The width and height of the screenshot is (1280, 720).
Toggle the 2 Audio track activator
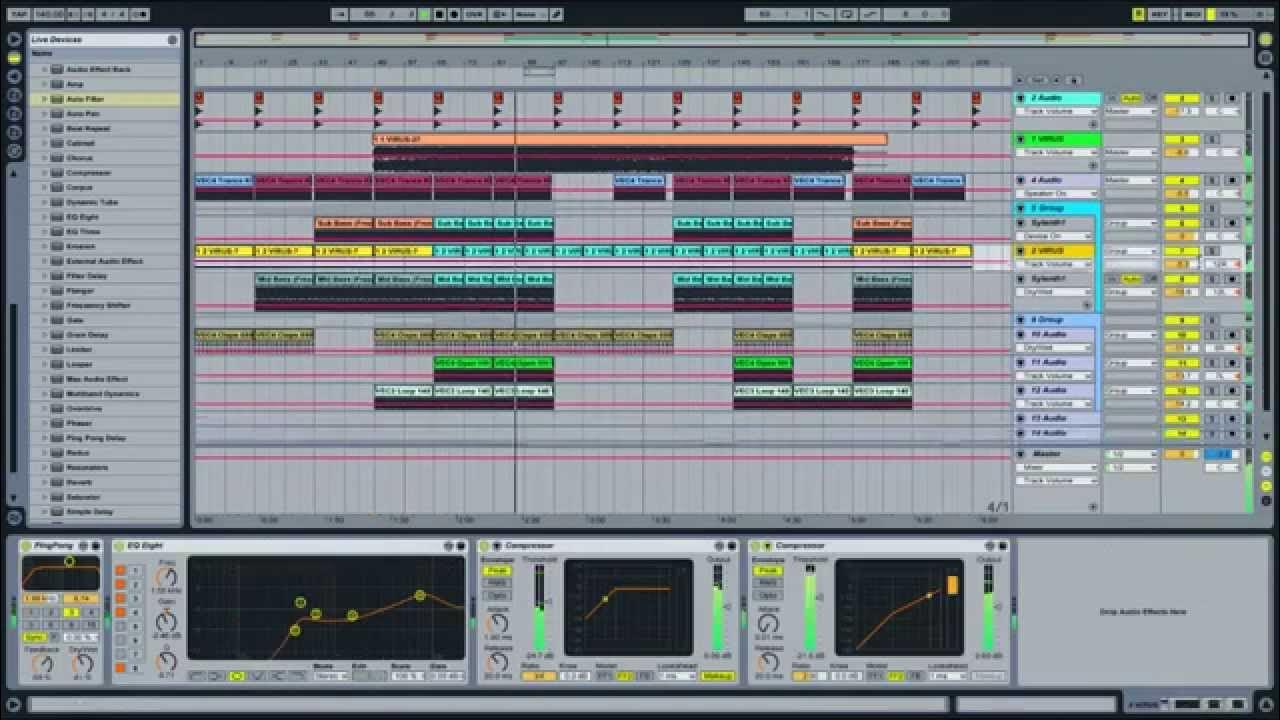coord(1182,98)
